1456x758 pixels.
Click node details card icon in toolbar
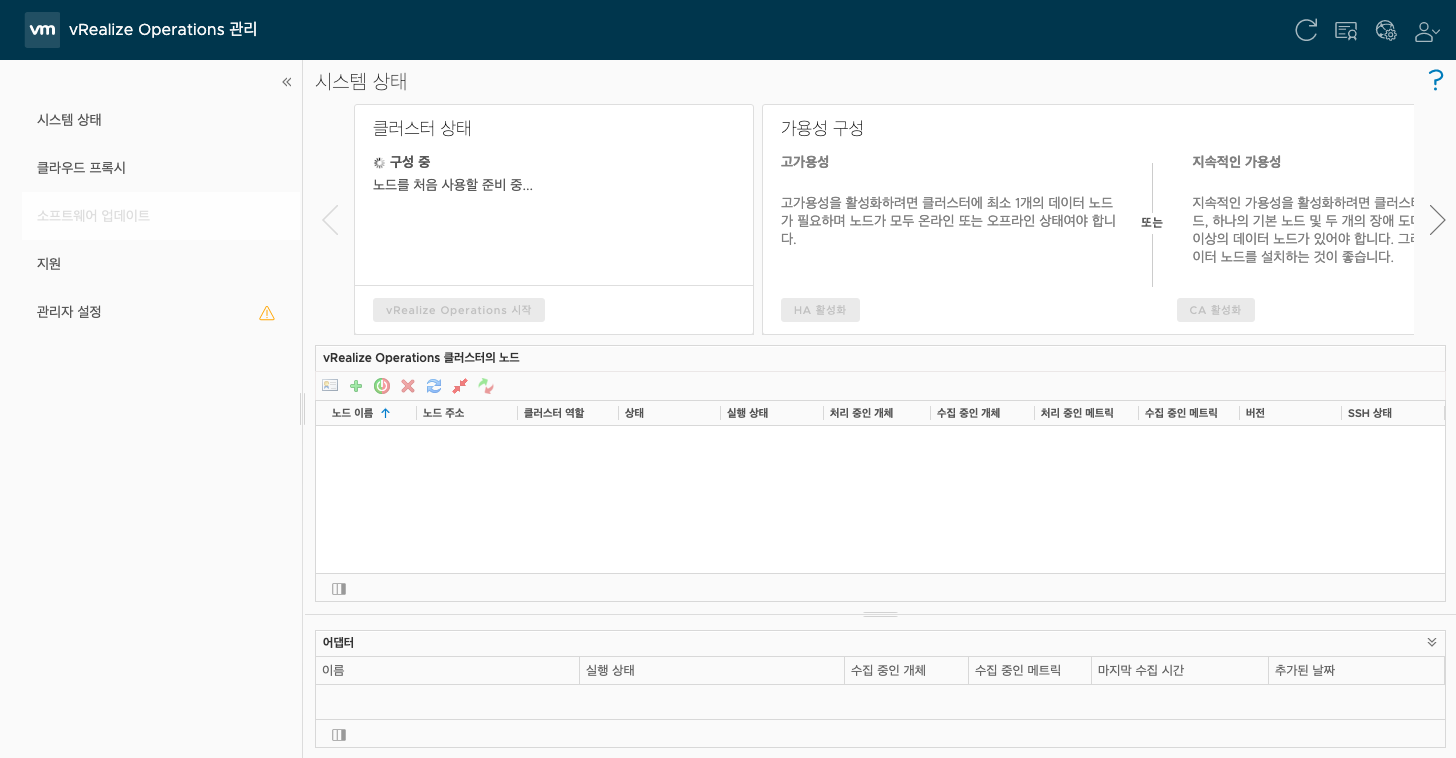(330, 385)
